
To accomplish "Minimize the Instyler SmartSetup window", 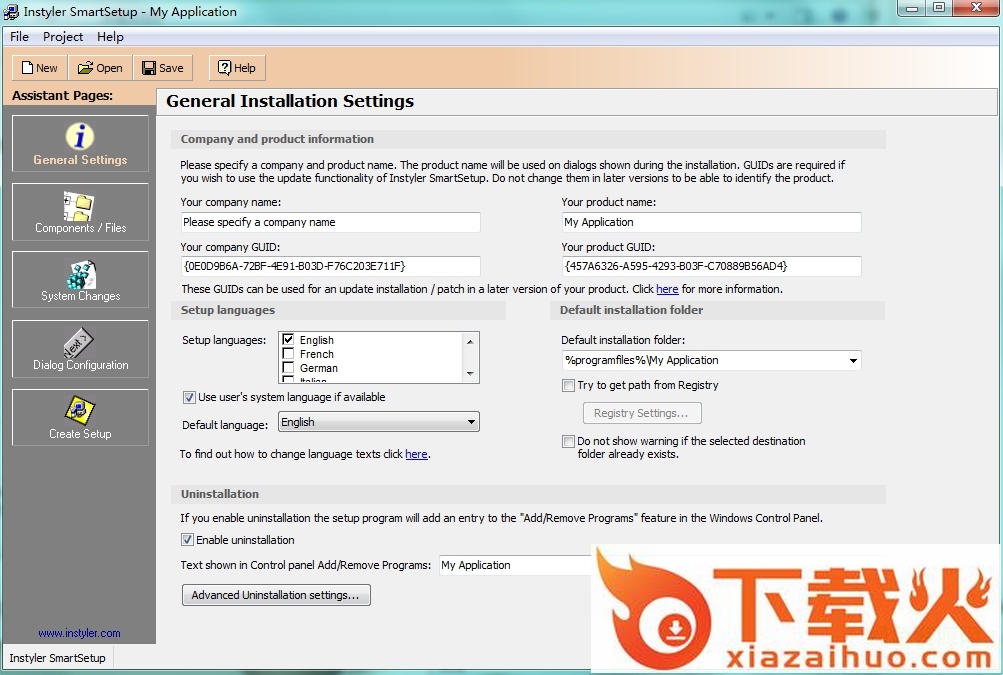I will pos(912,8).
